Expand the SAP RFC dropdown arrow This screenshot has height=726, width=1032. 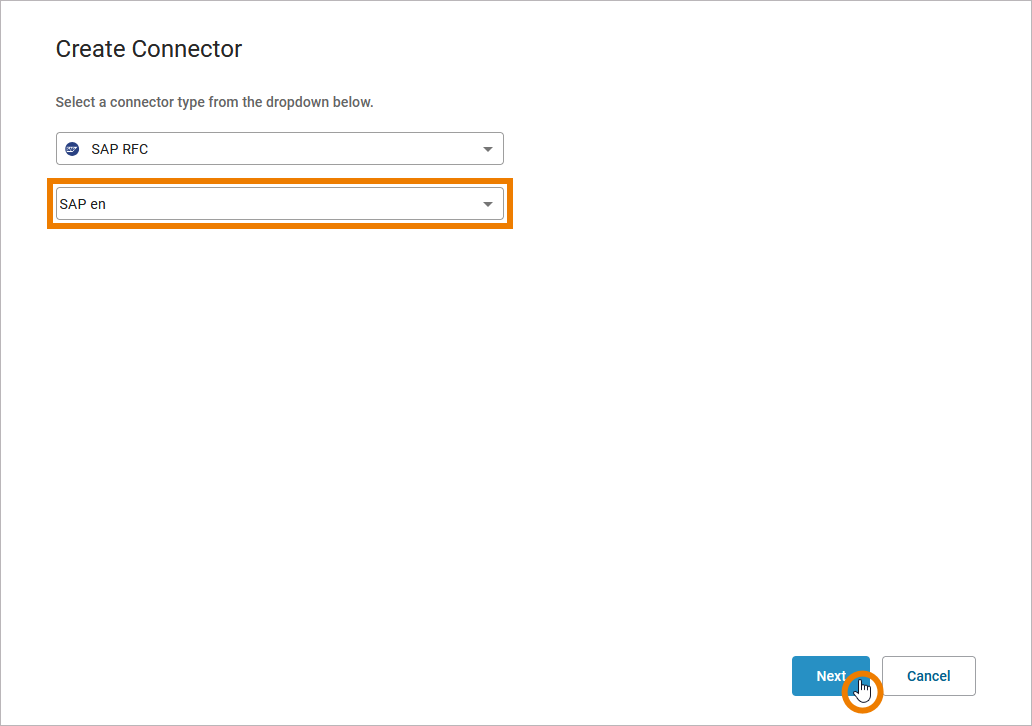[488, 149]
